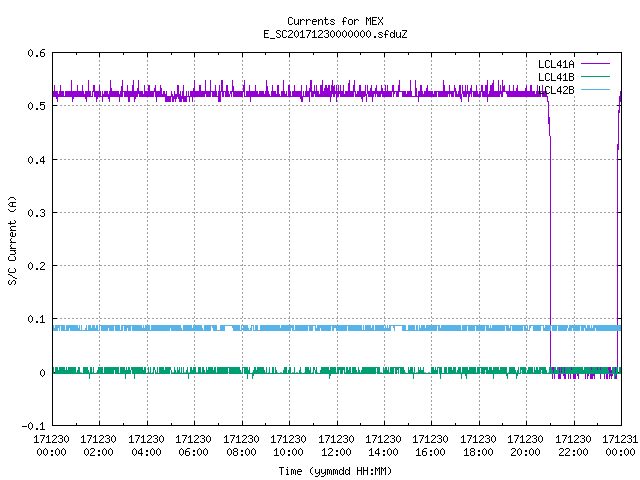Screen dimensions: 640x480
Task: Click the x-axis tick 171230 12:00
Action: [x=336, y=446]
